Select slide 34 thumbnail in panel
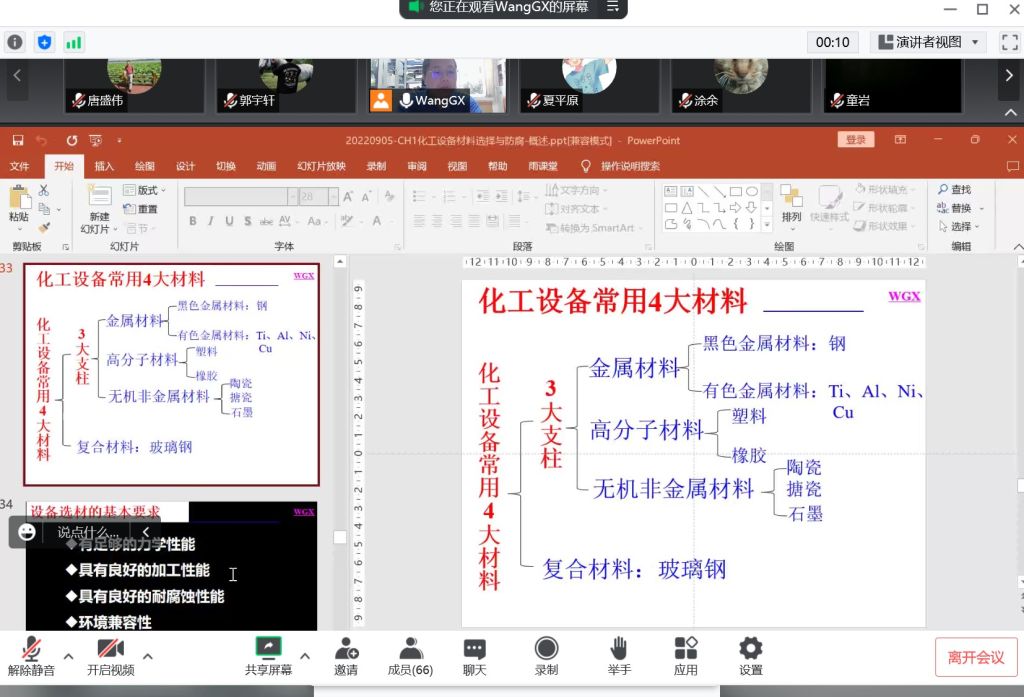Viewport: 1024px width, 697px height. coord(171,565)
